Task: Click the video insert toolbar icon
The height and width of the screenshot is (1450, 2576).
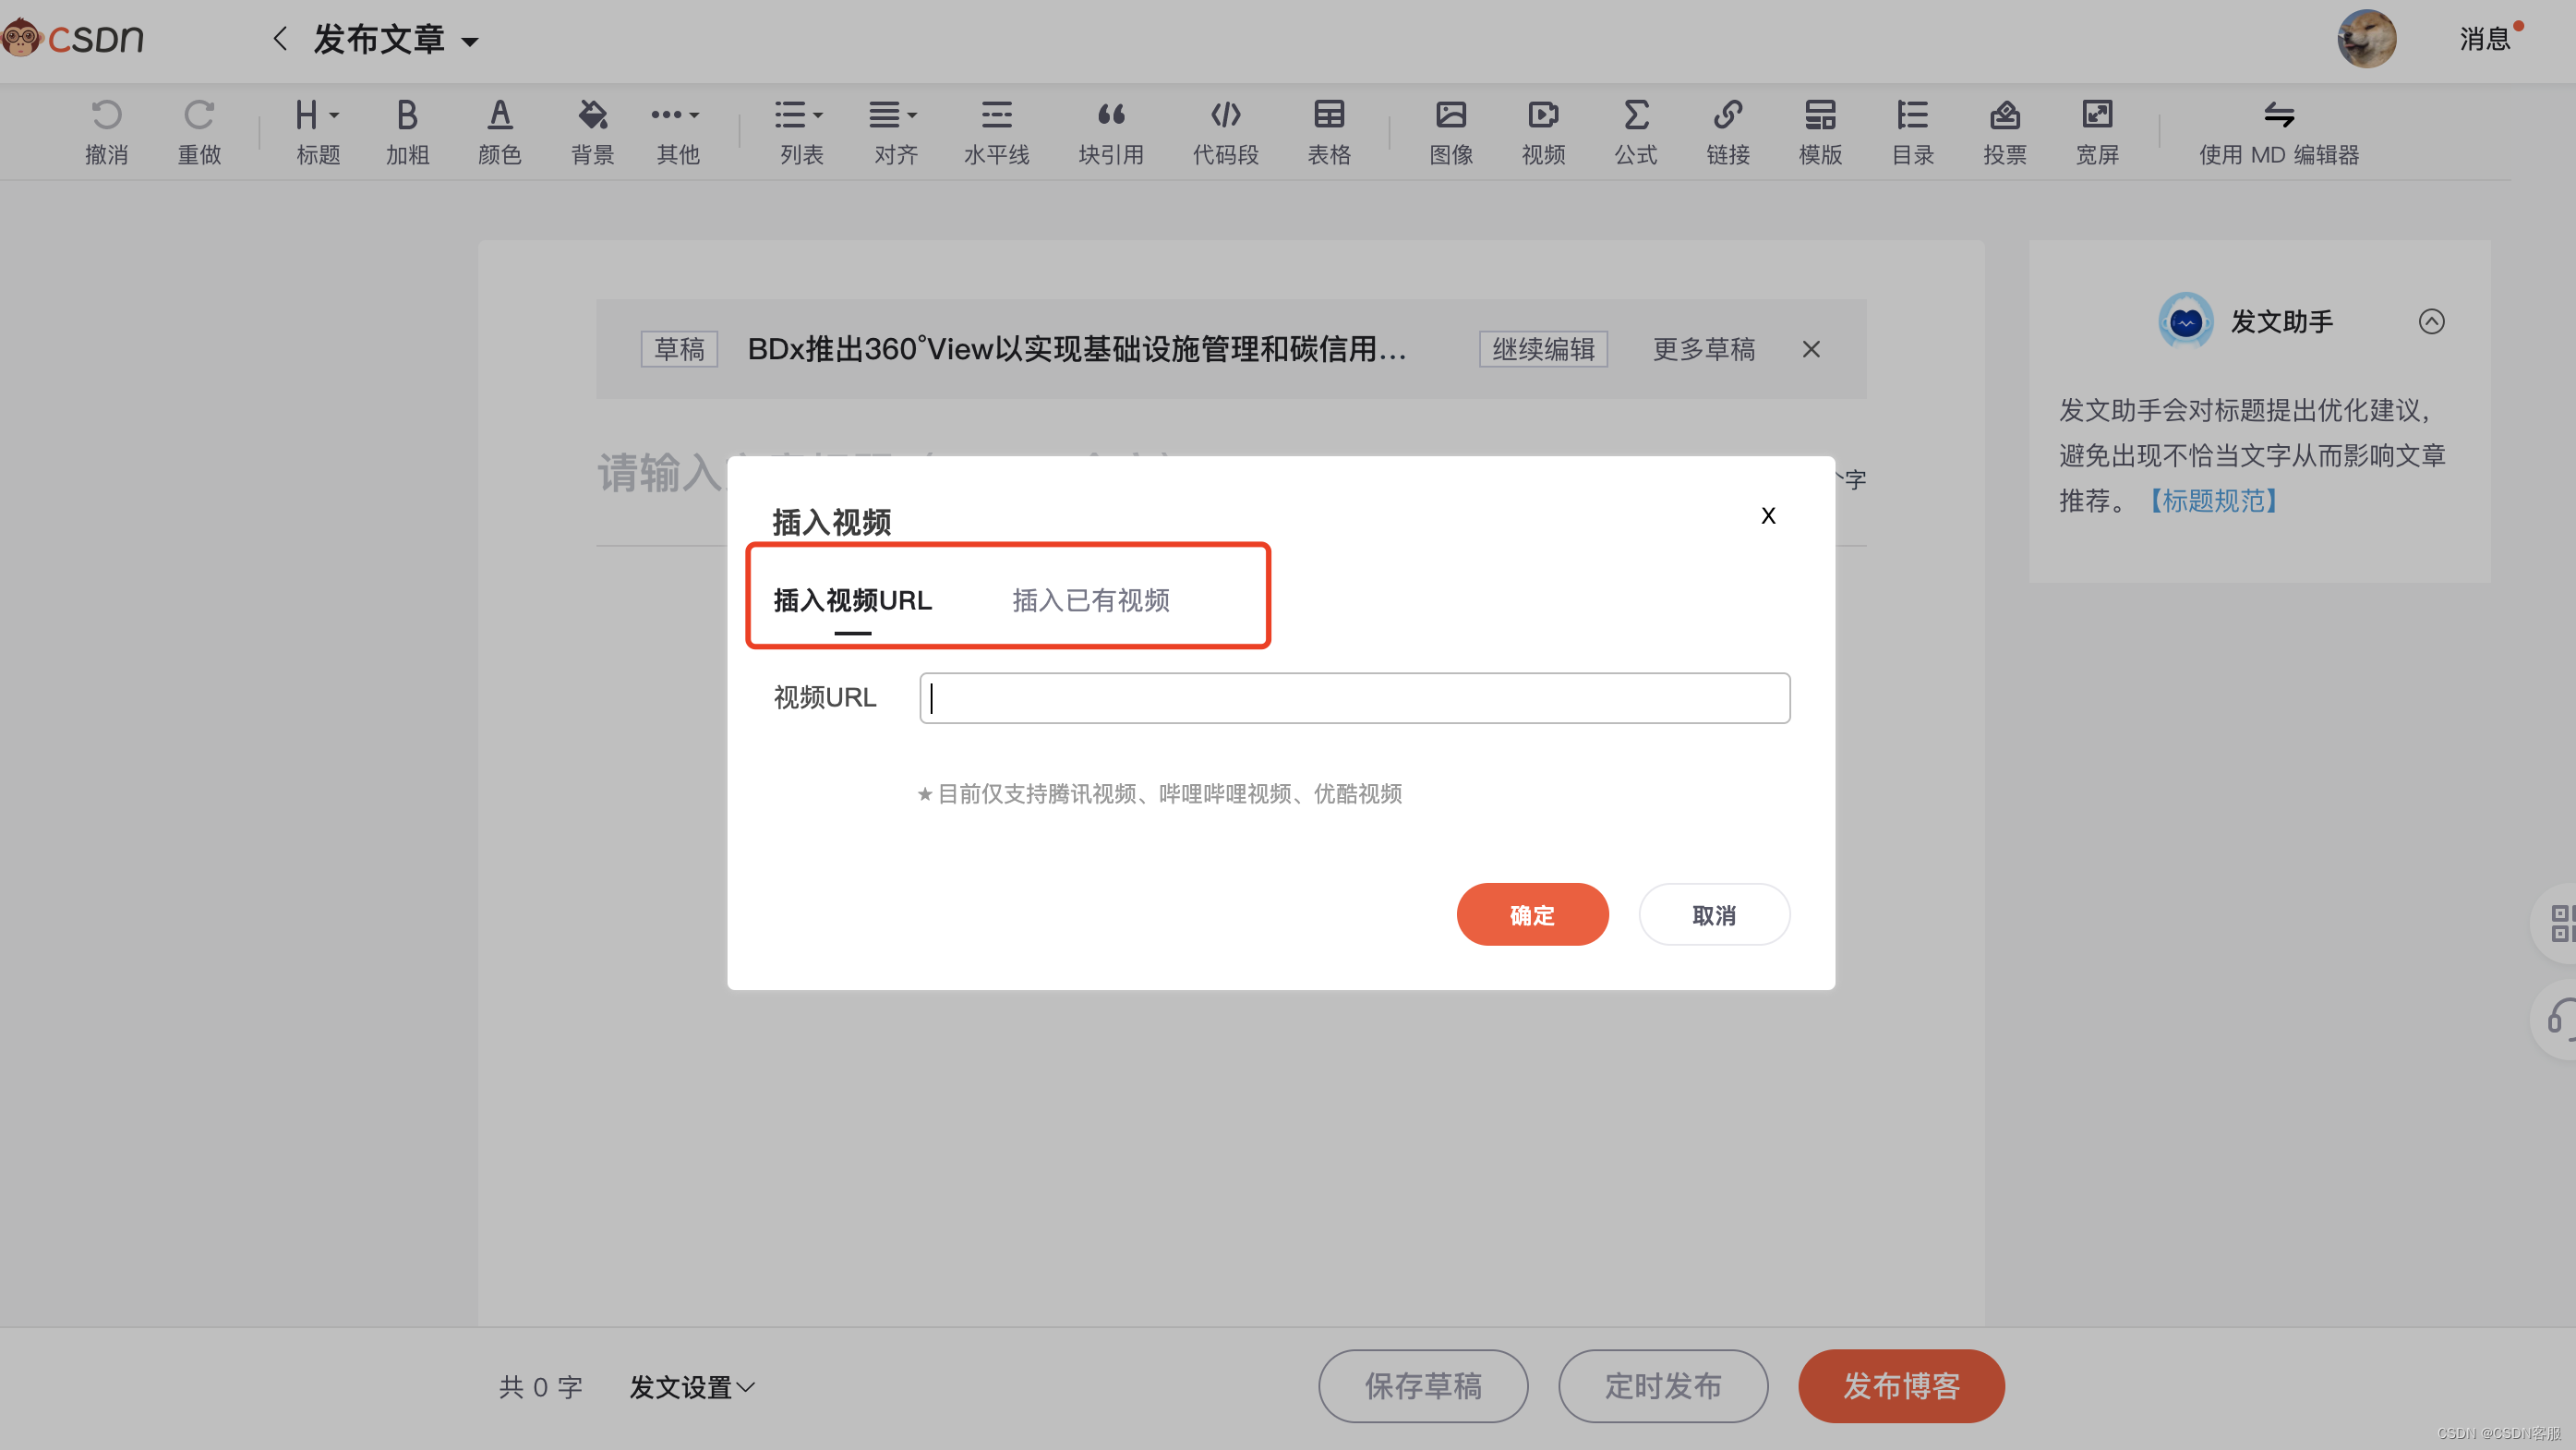Action: (x=1543, y=117)
